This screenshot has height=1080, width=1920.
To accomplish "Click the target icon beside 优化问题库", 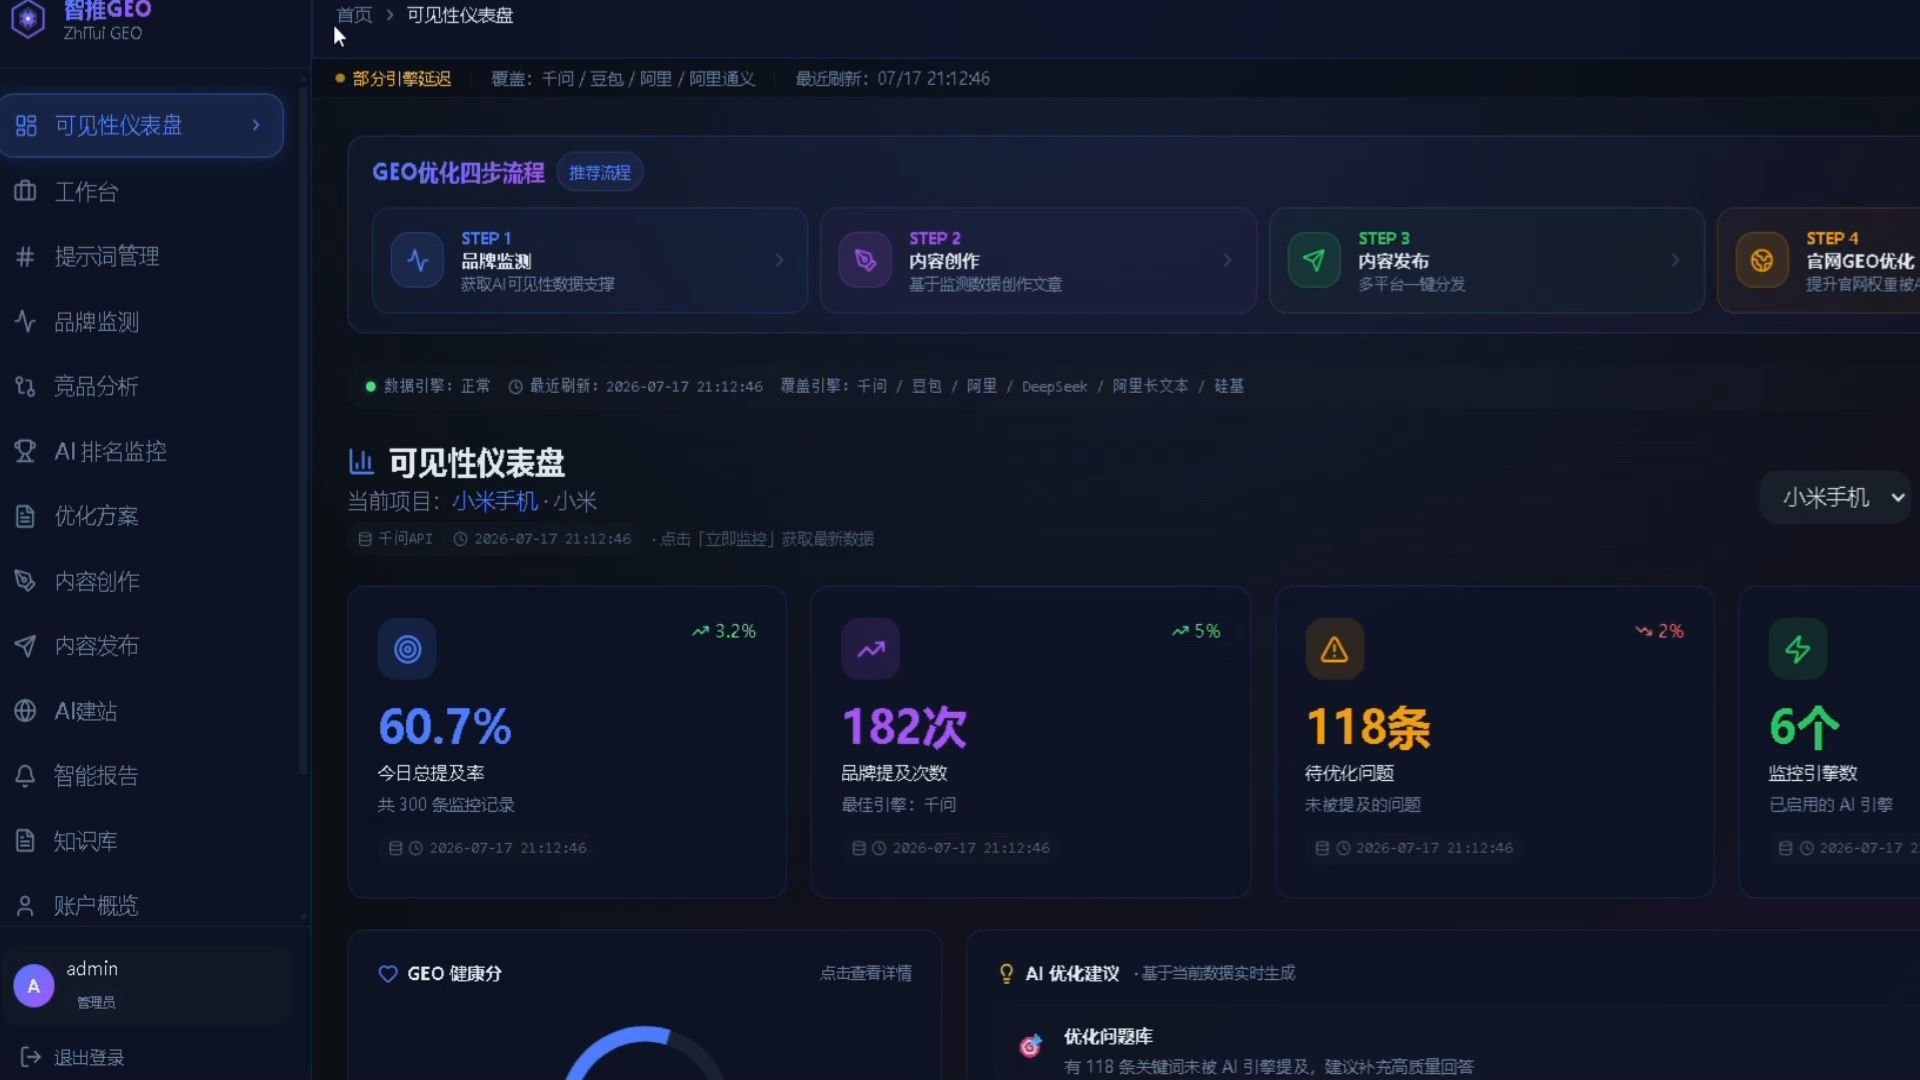I will (x=1030, y=1046).
